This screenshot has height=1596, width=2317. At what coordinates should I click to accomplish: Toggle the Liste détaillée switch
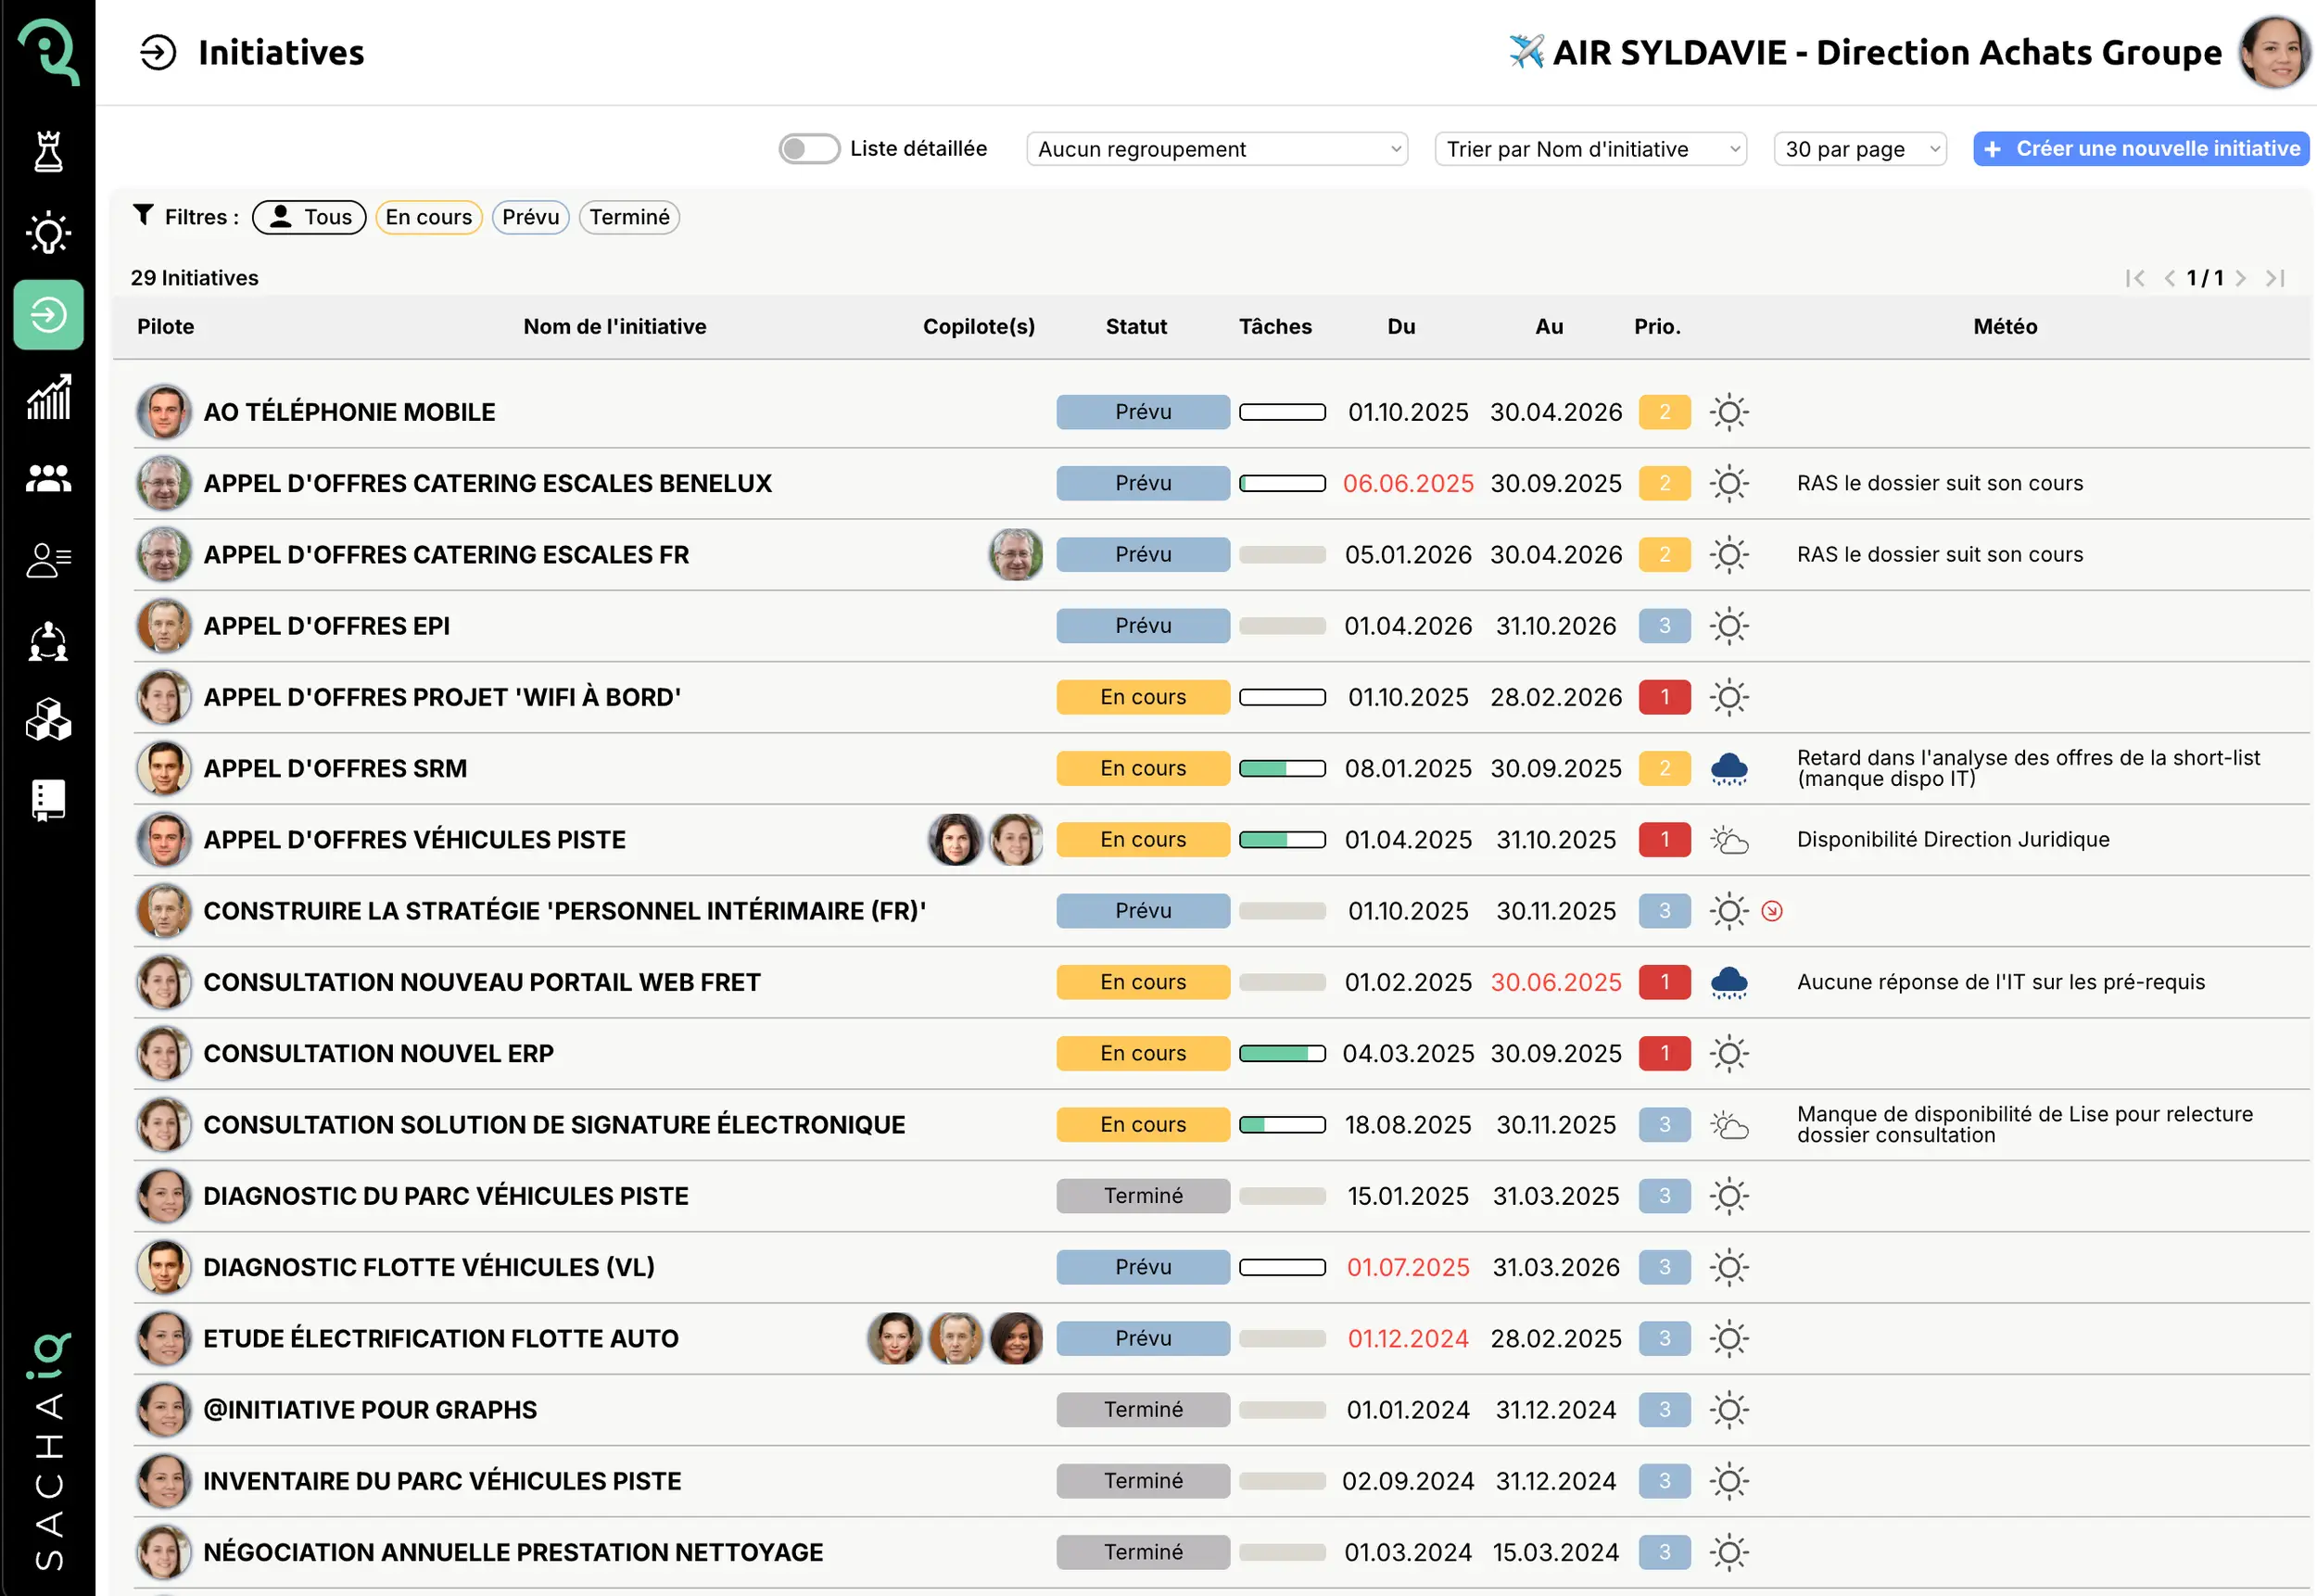[x=808, y=149]
